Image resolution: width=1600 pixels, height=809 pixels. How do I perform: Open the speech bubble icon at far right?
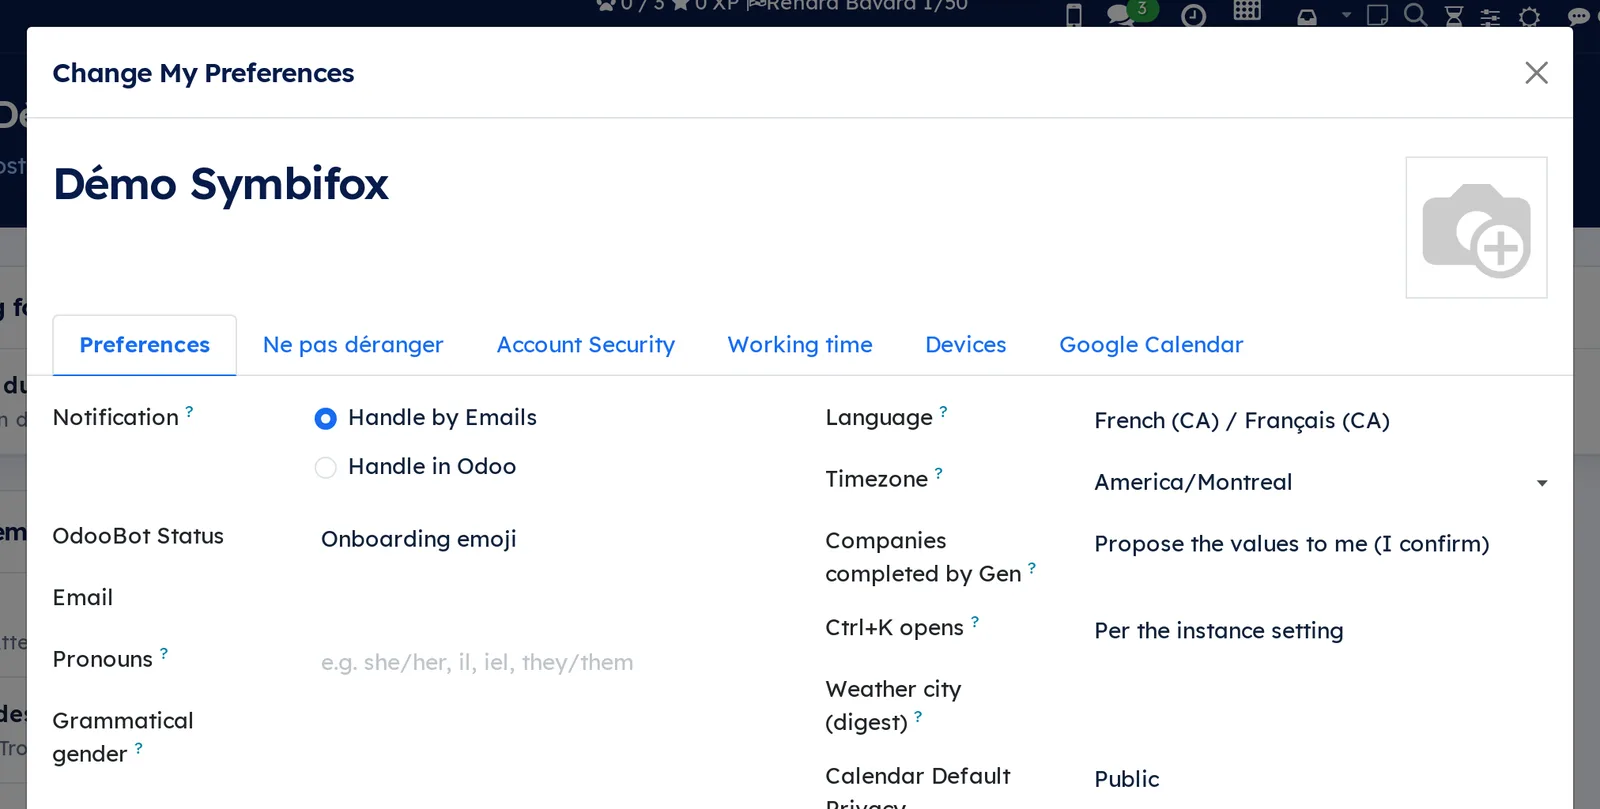(1579, 16)
